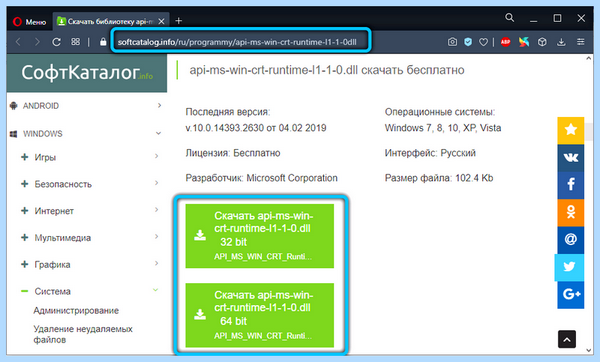Open the Интернет subcategory
Screen dimensions: 600x362
coord(54,211)
